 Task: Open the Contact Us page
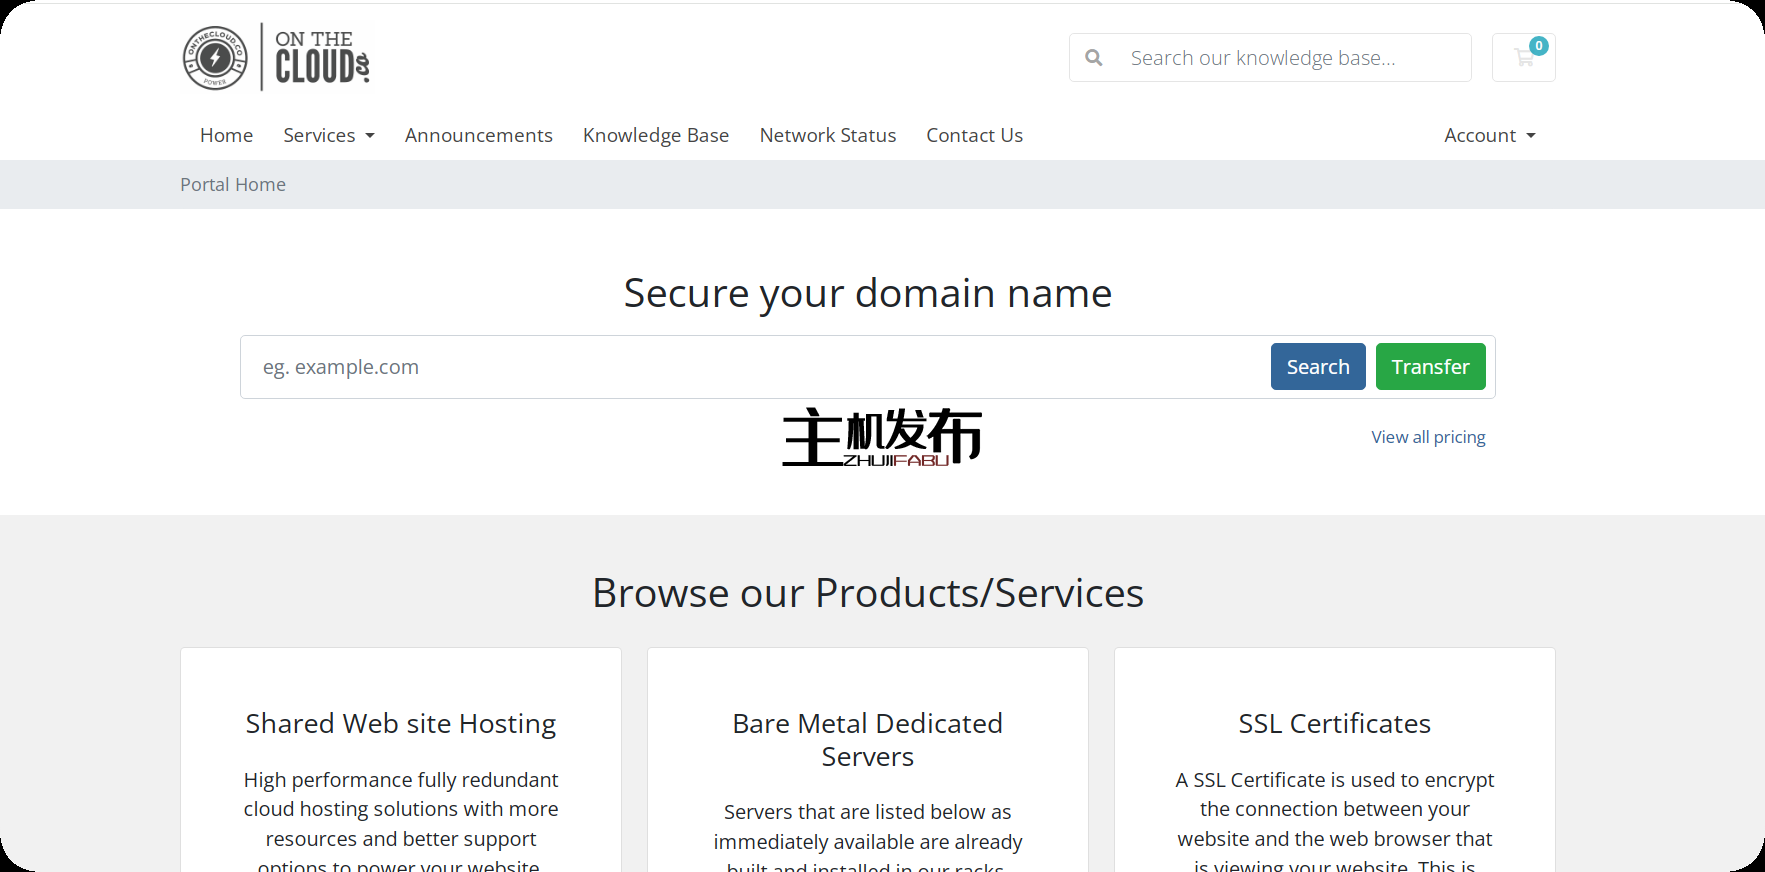point(974,135)
